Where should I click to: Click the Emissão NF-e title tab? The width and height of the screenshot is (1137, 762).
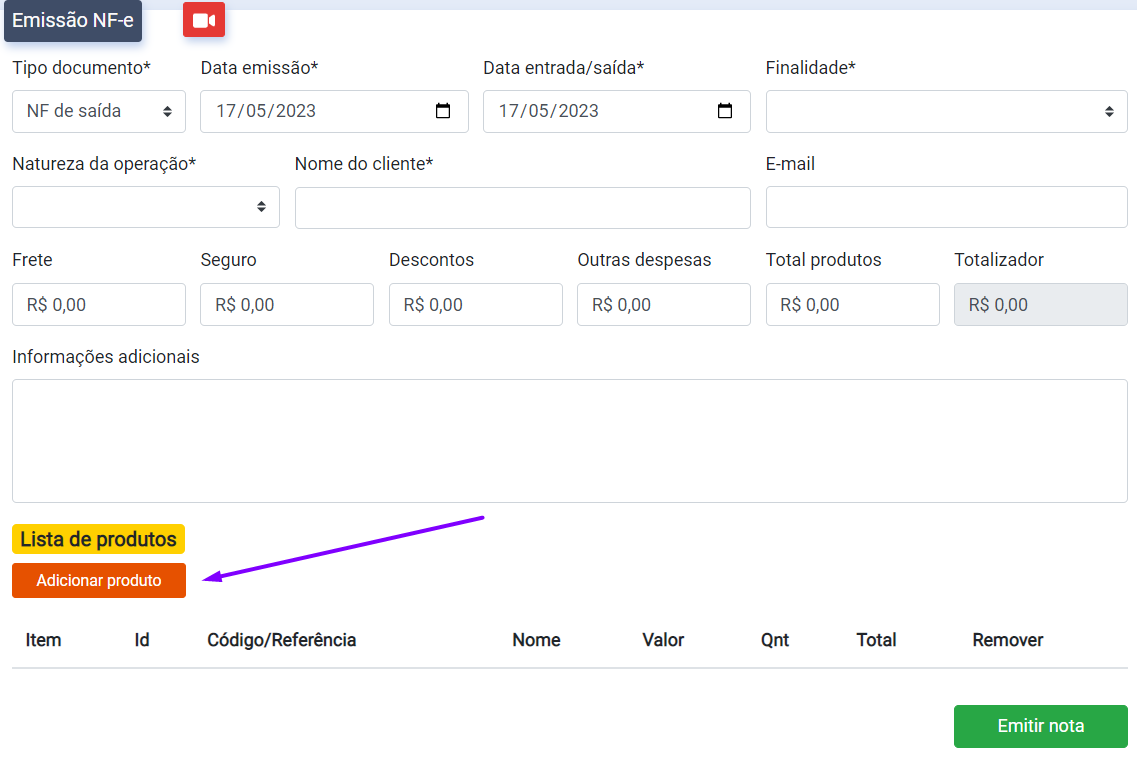click(73, 21)
